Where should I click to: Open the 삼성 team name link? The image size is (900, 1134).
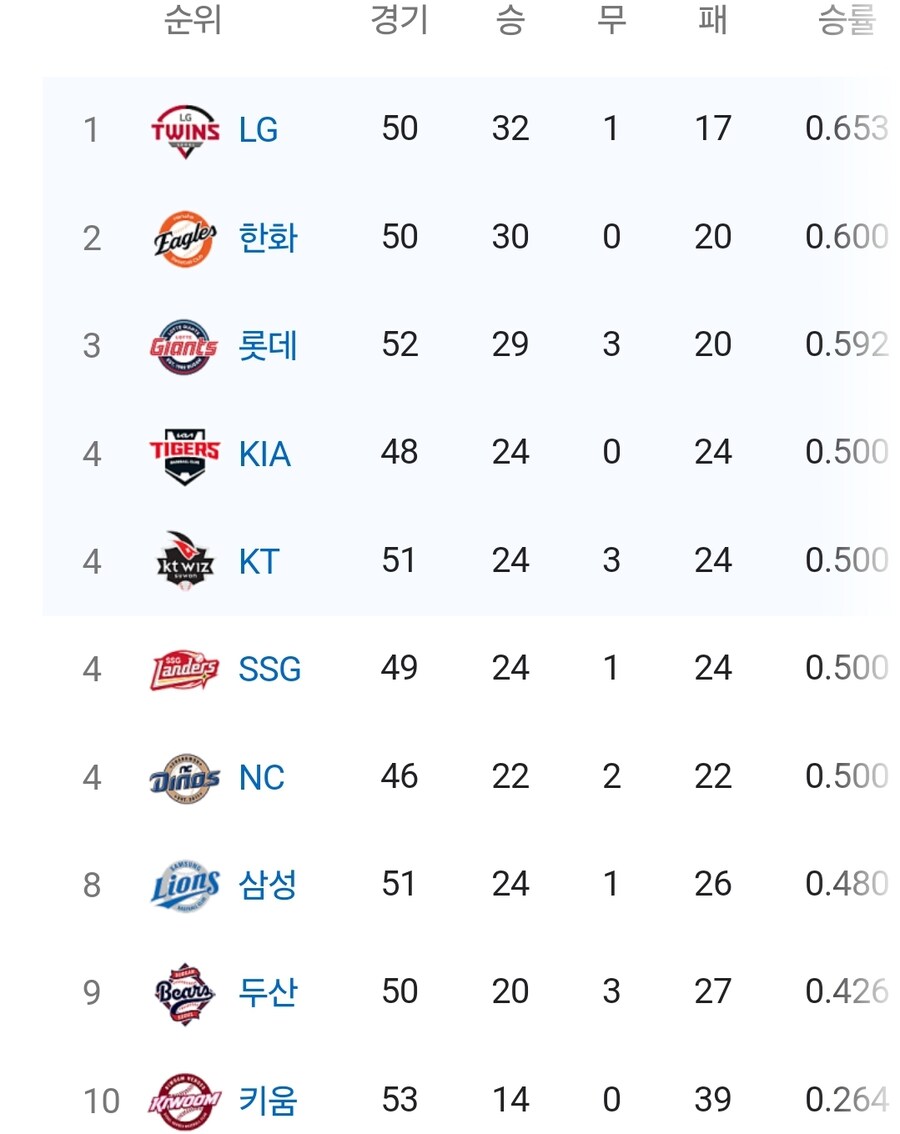pos(268,885)
